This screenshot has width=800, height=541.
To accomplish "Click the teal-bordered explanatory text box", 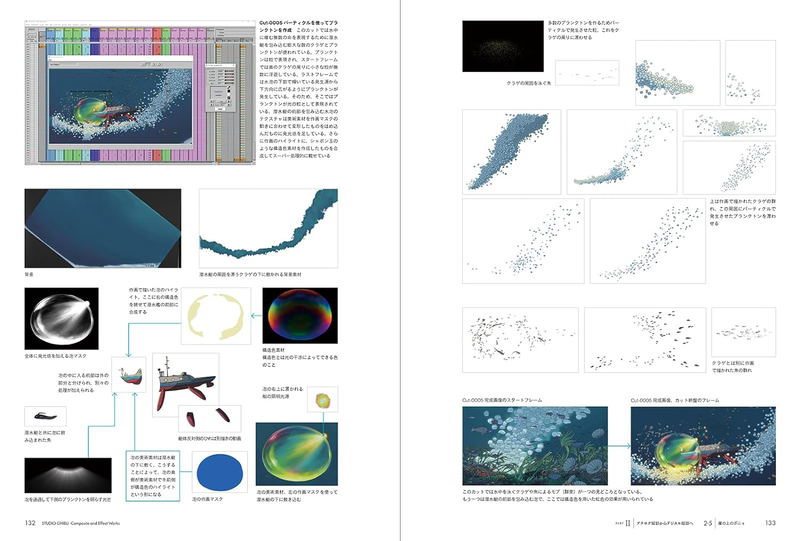I will (x=153, y=476).
